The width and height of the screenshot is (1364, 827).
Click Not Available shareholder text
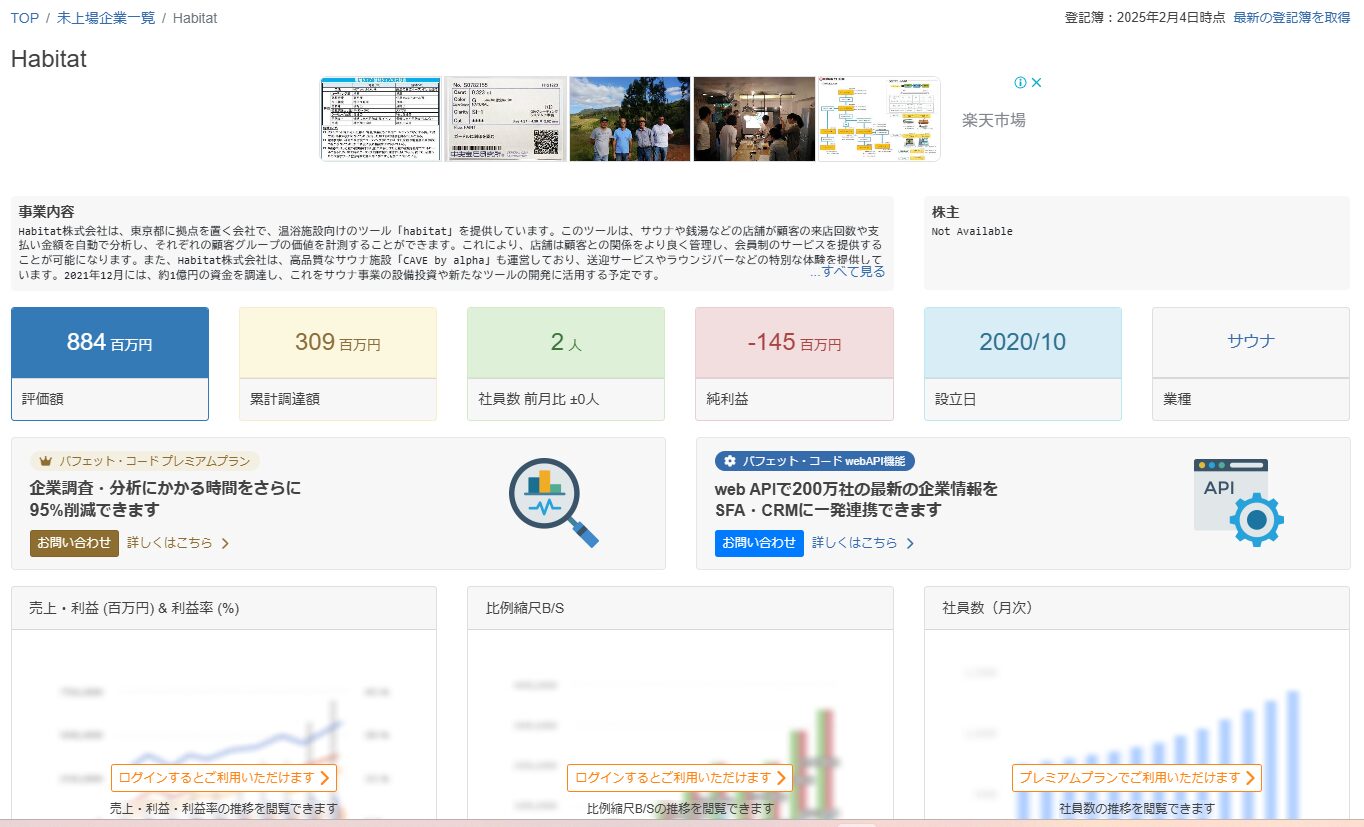pyautogui.click(x=972, y=231)
